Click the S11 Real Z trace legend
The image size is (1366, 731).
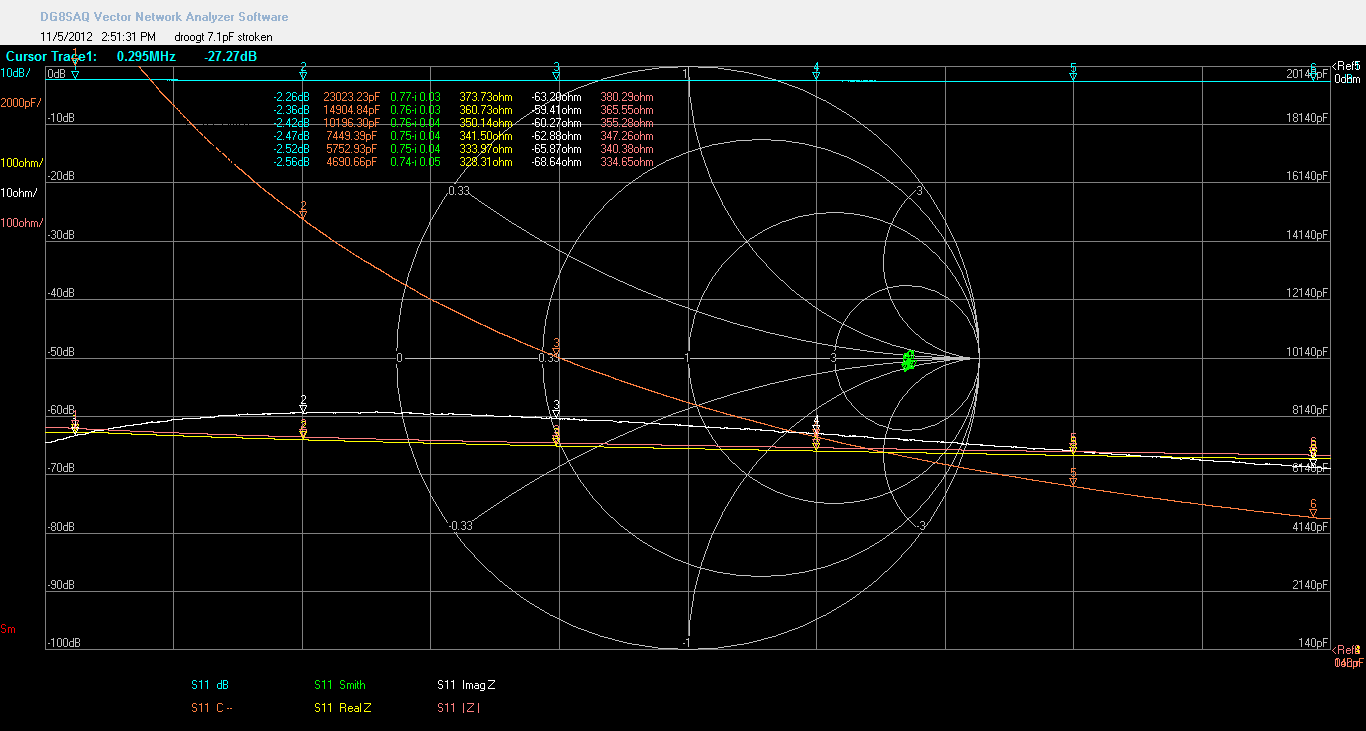coord(341,708)
